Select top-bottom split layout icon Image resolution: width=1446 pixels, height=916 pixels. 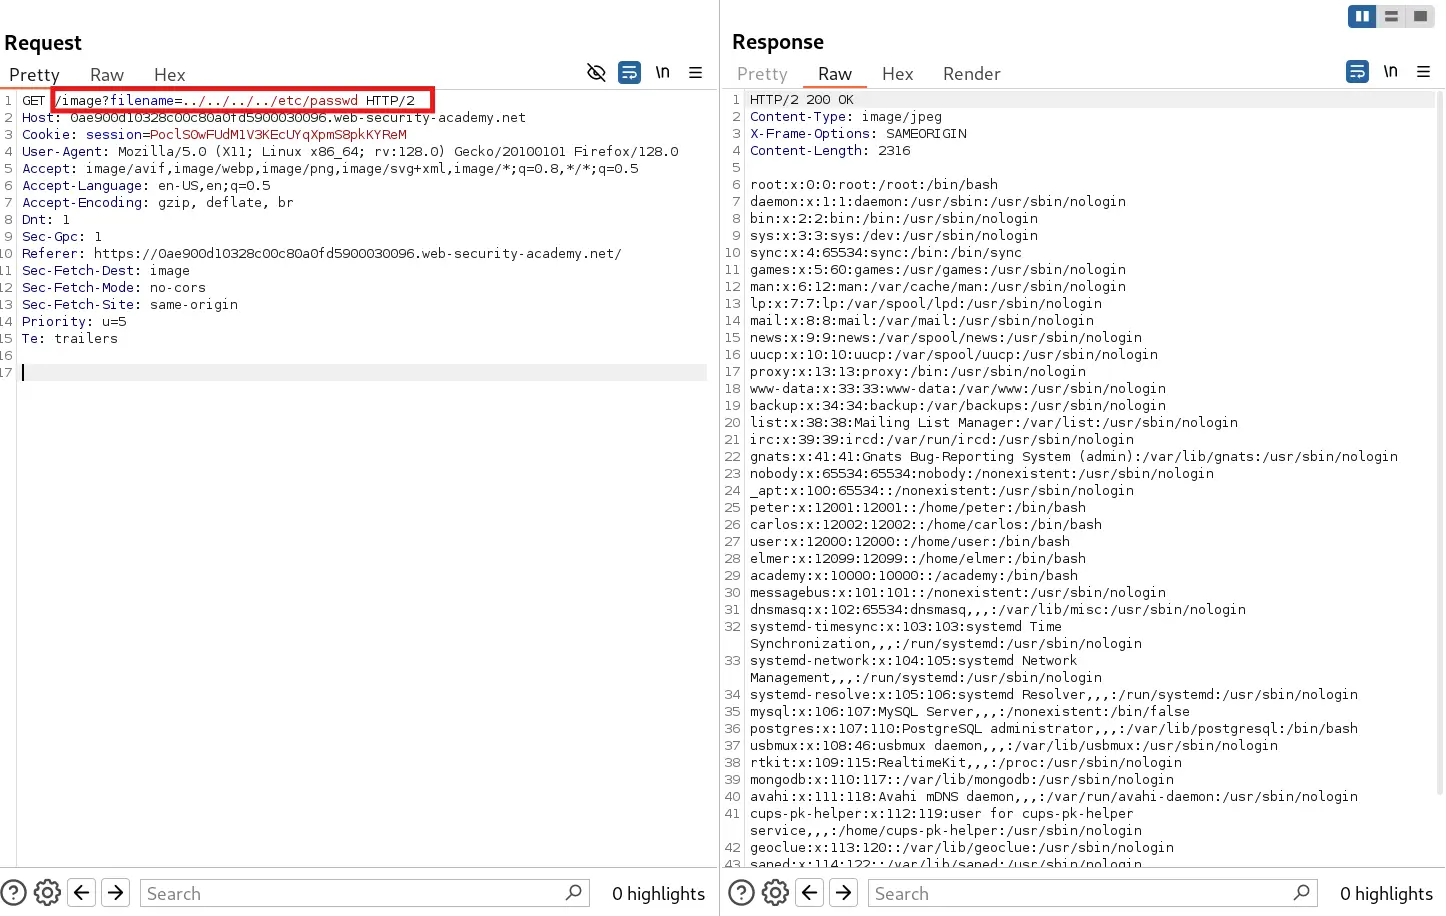(x=1391, y=16)
